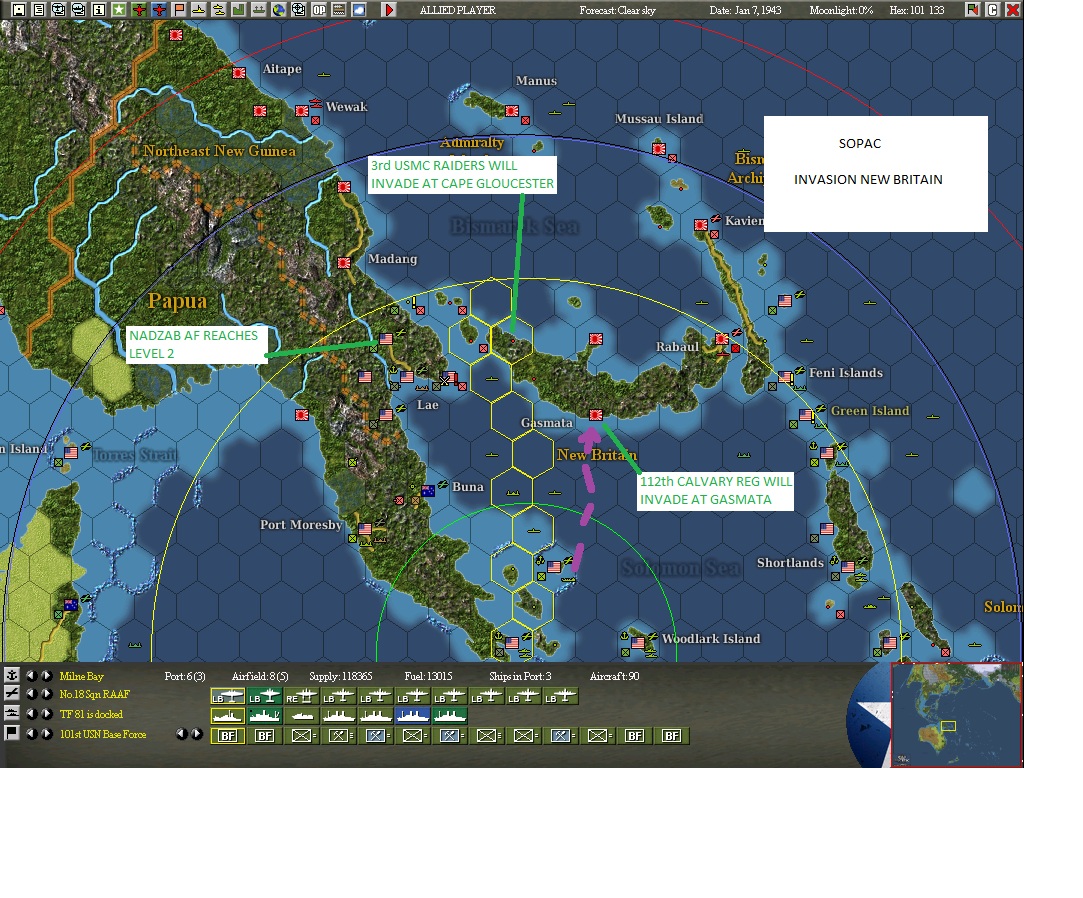Click the white star on green icon
1083x898 pixels.
119,10
